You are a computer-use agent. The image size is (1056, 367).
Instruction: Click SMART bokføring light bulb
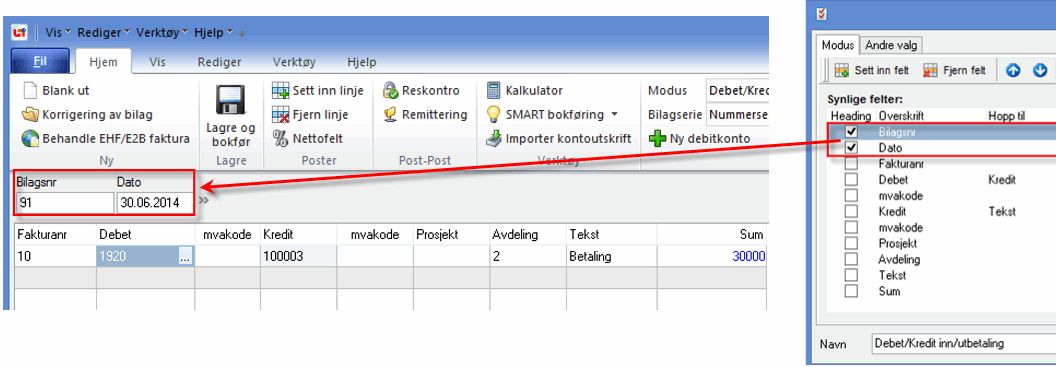coord(494,114)
